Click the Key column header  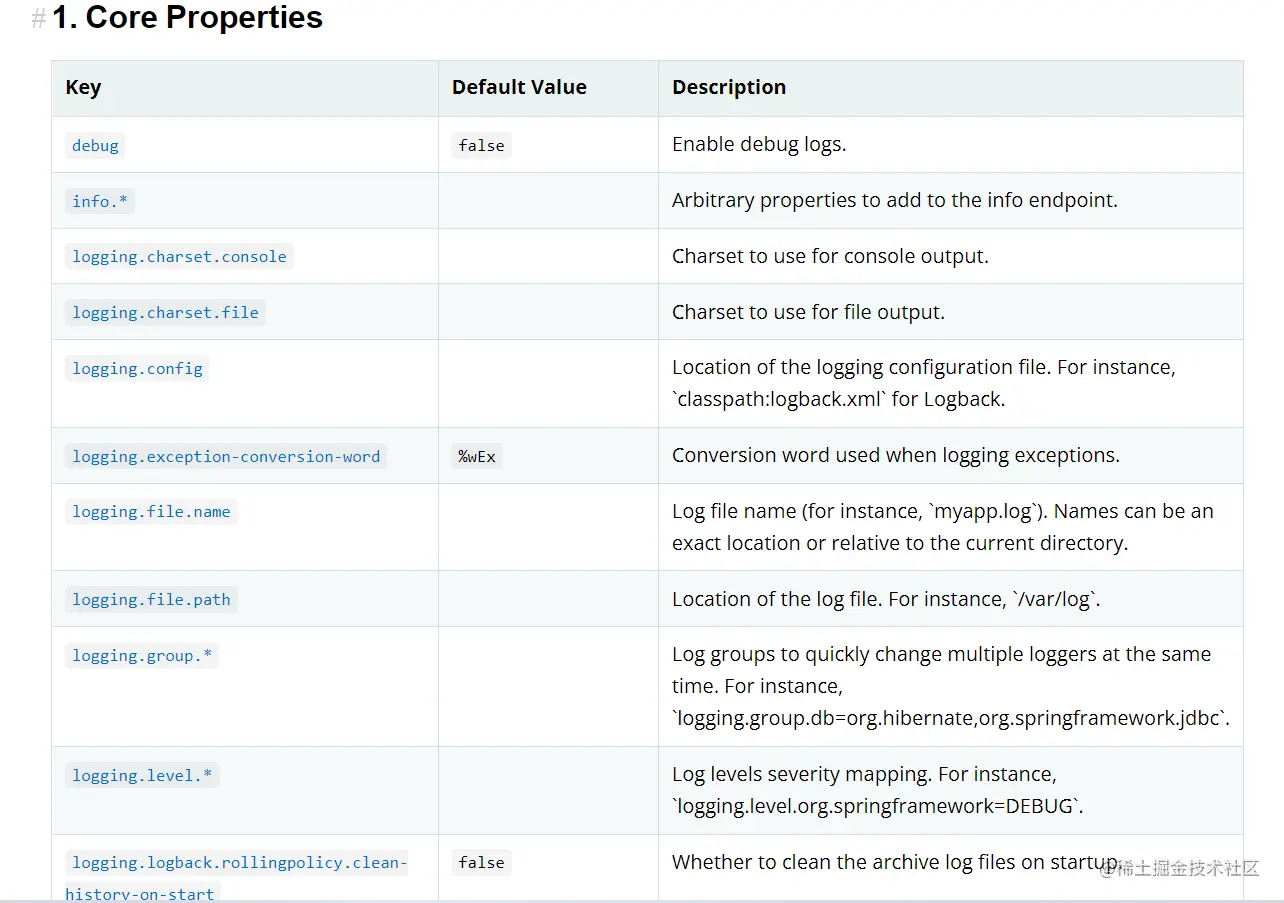click(x=83, y=88)
